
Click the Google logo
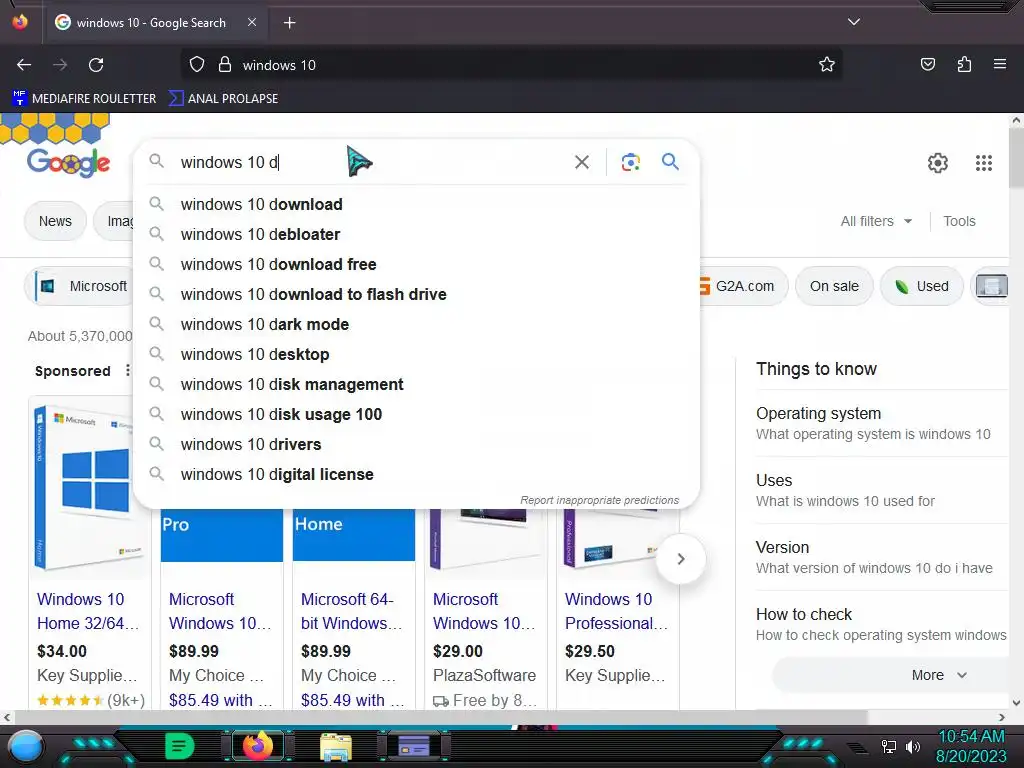[68, 163]
